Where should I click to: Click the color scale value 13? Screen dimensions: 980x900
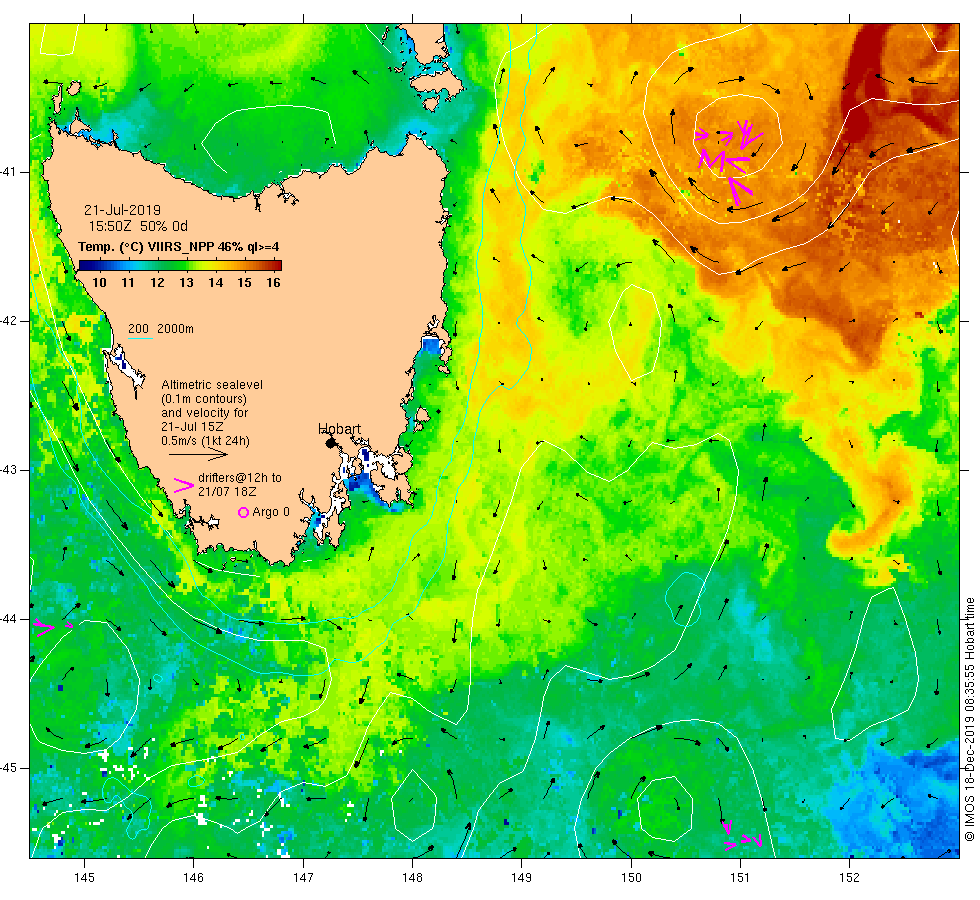click(x=186, y=282)
